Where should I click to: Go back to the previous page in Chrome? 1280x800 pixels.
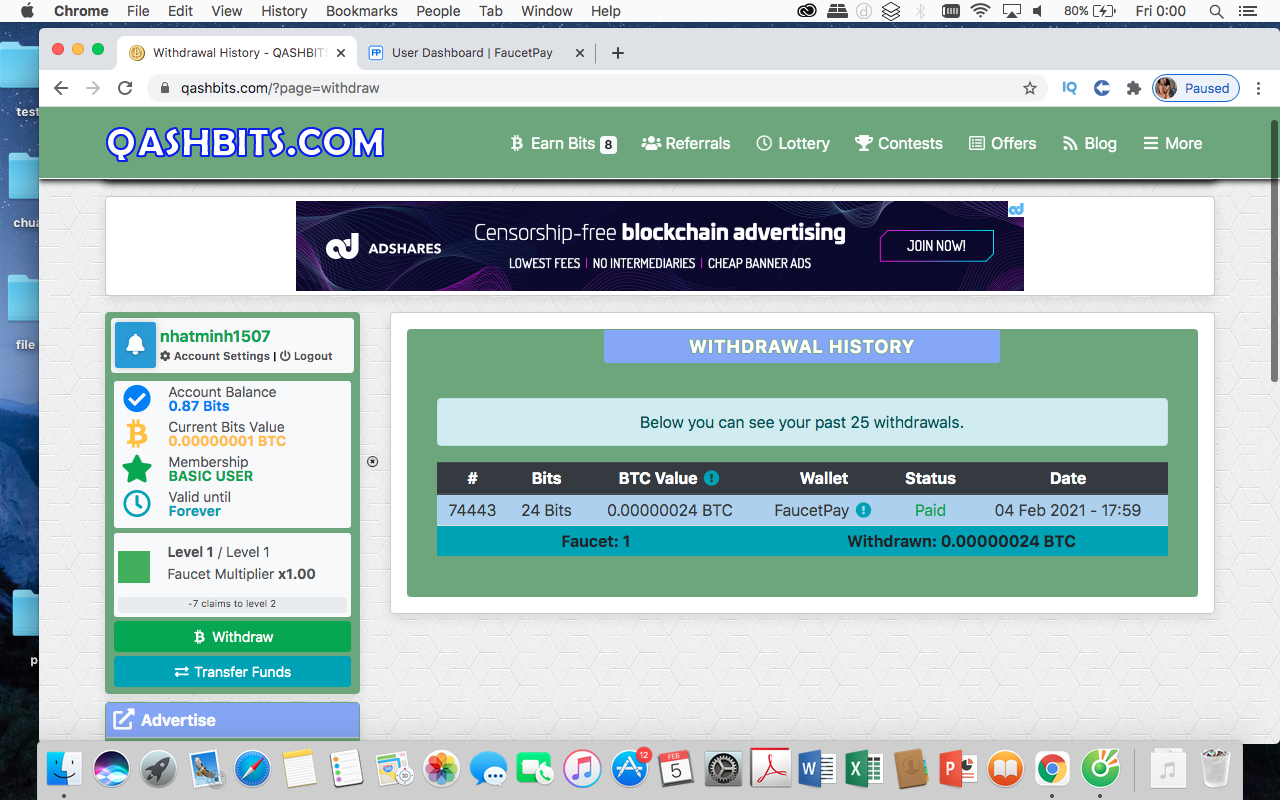coord(61,88)
